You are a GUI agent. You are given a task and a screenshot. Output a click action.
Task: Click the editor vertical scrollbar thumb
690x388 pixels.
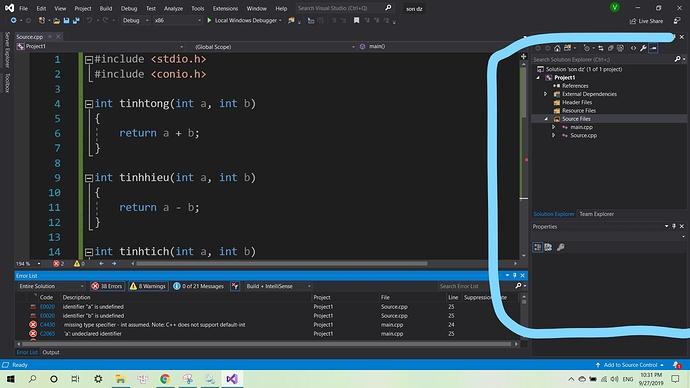point(524,92)
